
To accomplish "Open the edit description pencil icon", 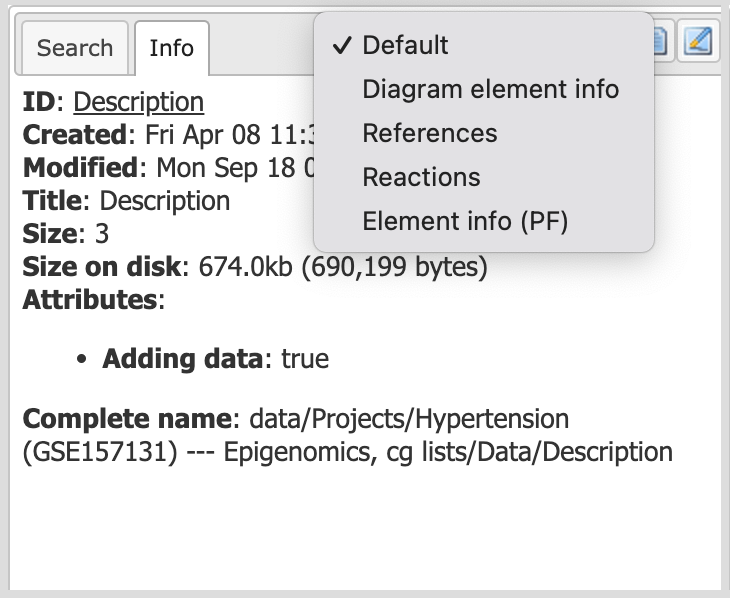I will [x=698, y=41].
